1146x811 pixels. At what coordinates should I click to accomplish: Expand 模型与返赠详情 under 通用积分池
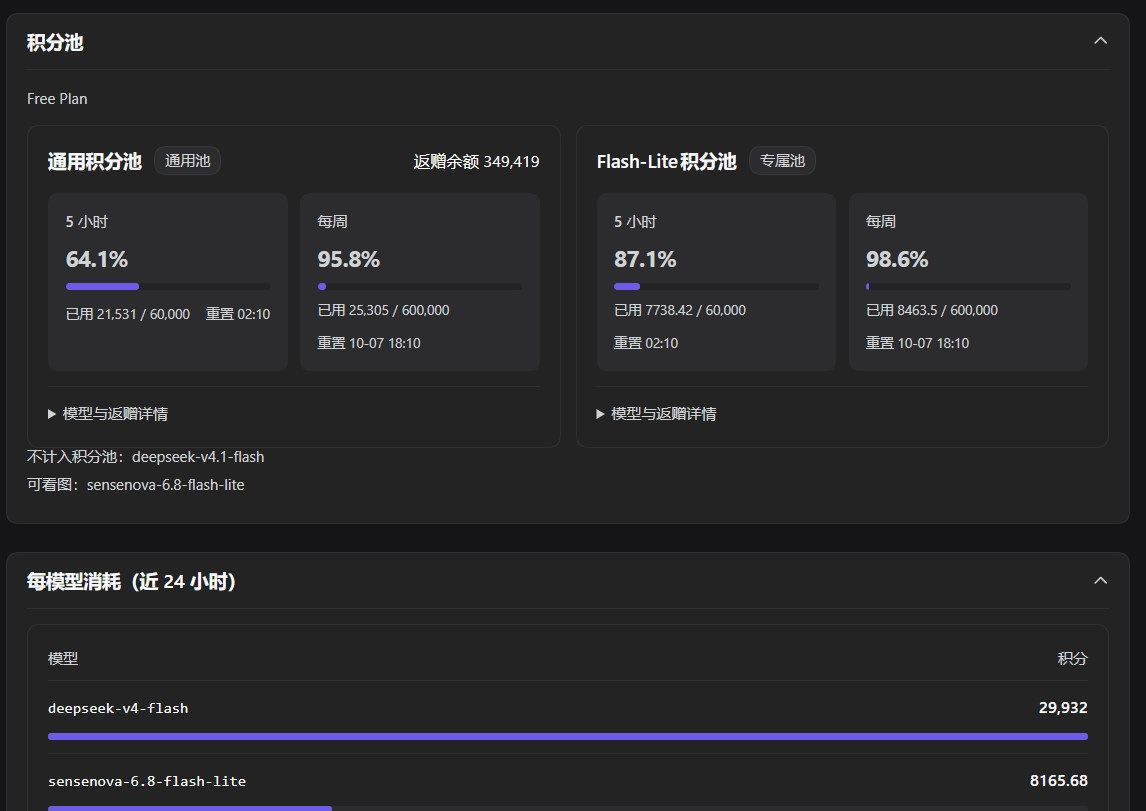108,414
